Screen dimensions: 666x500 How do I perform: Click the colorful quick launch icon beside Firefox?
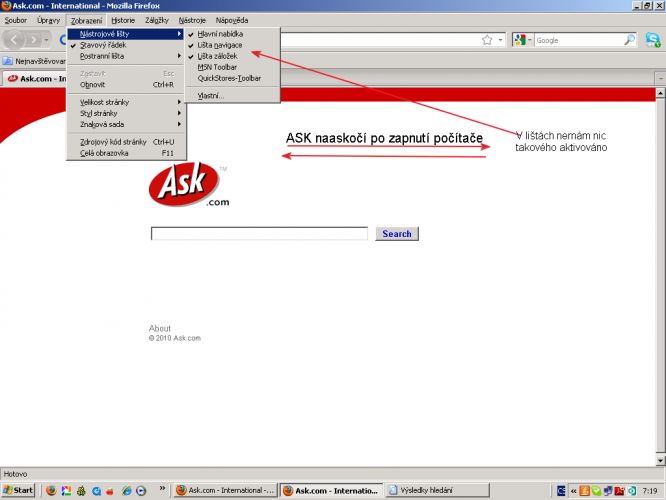tap(66, 491)
